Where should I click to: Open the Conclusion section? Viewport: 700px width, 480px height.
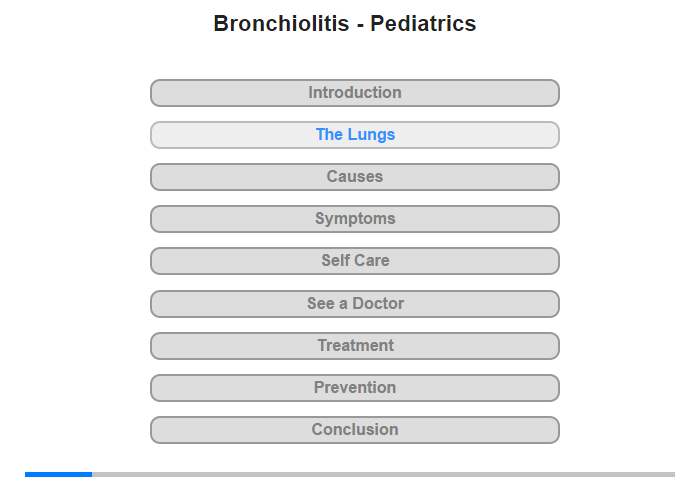click(x=354, y=430)
